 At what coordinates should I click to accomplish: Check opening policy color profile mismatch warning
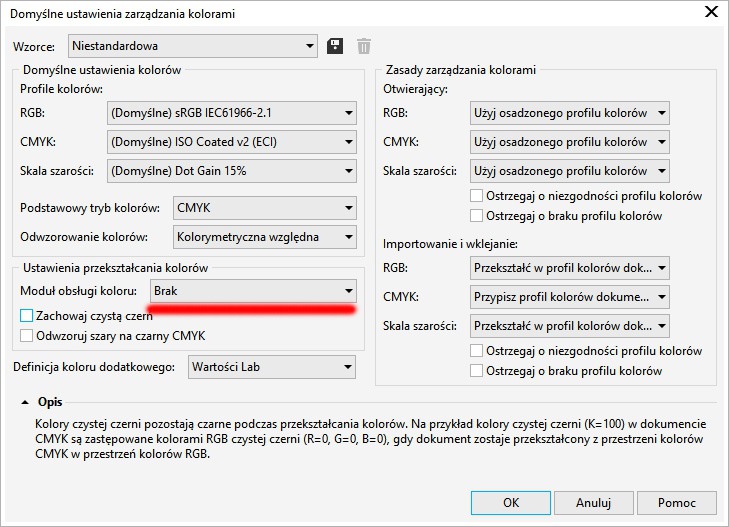click(477, 196)
